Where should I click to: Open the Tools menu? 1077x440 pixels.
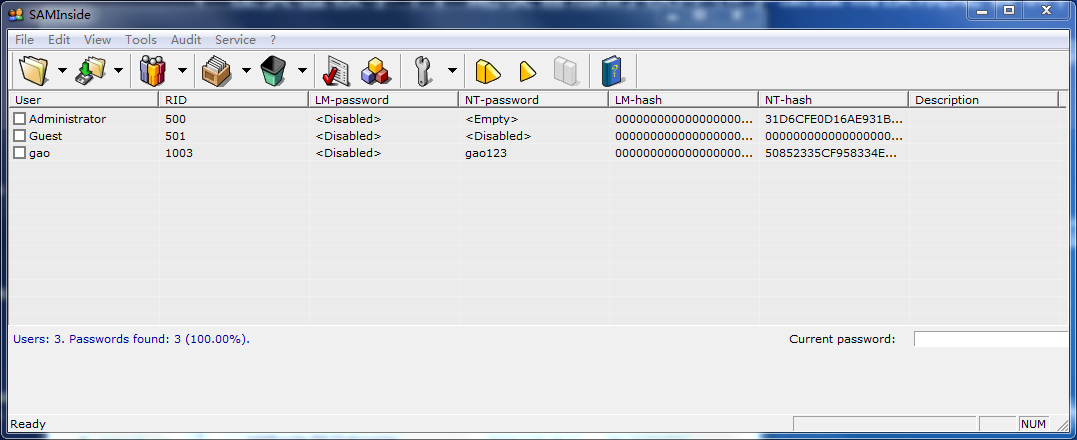click(x=141, y=40)
